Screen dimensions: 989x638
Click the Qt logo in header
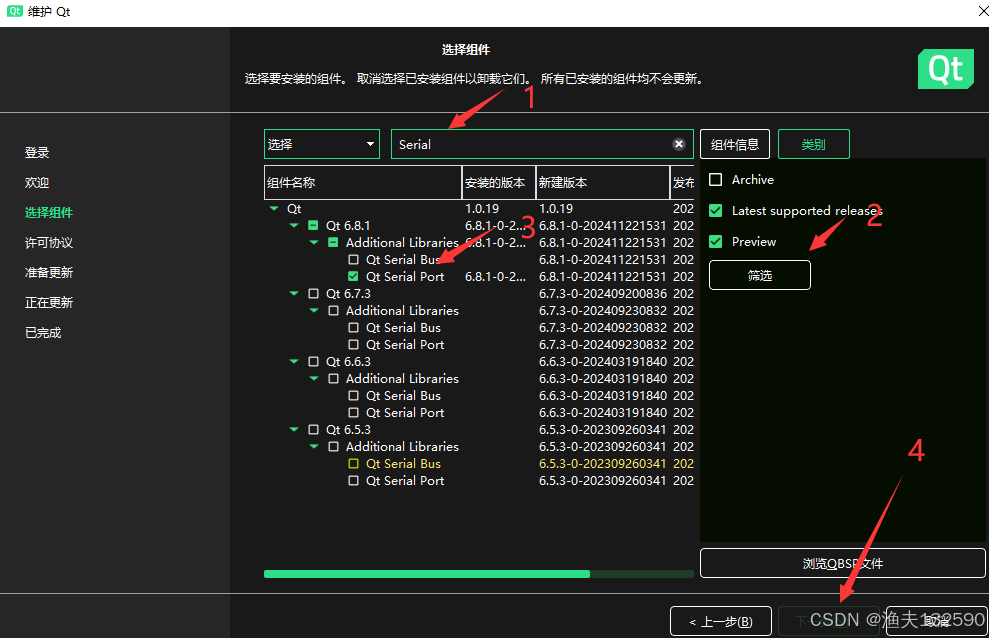pos(945,69)
